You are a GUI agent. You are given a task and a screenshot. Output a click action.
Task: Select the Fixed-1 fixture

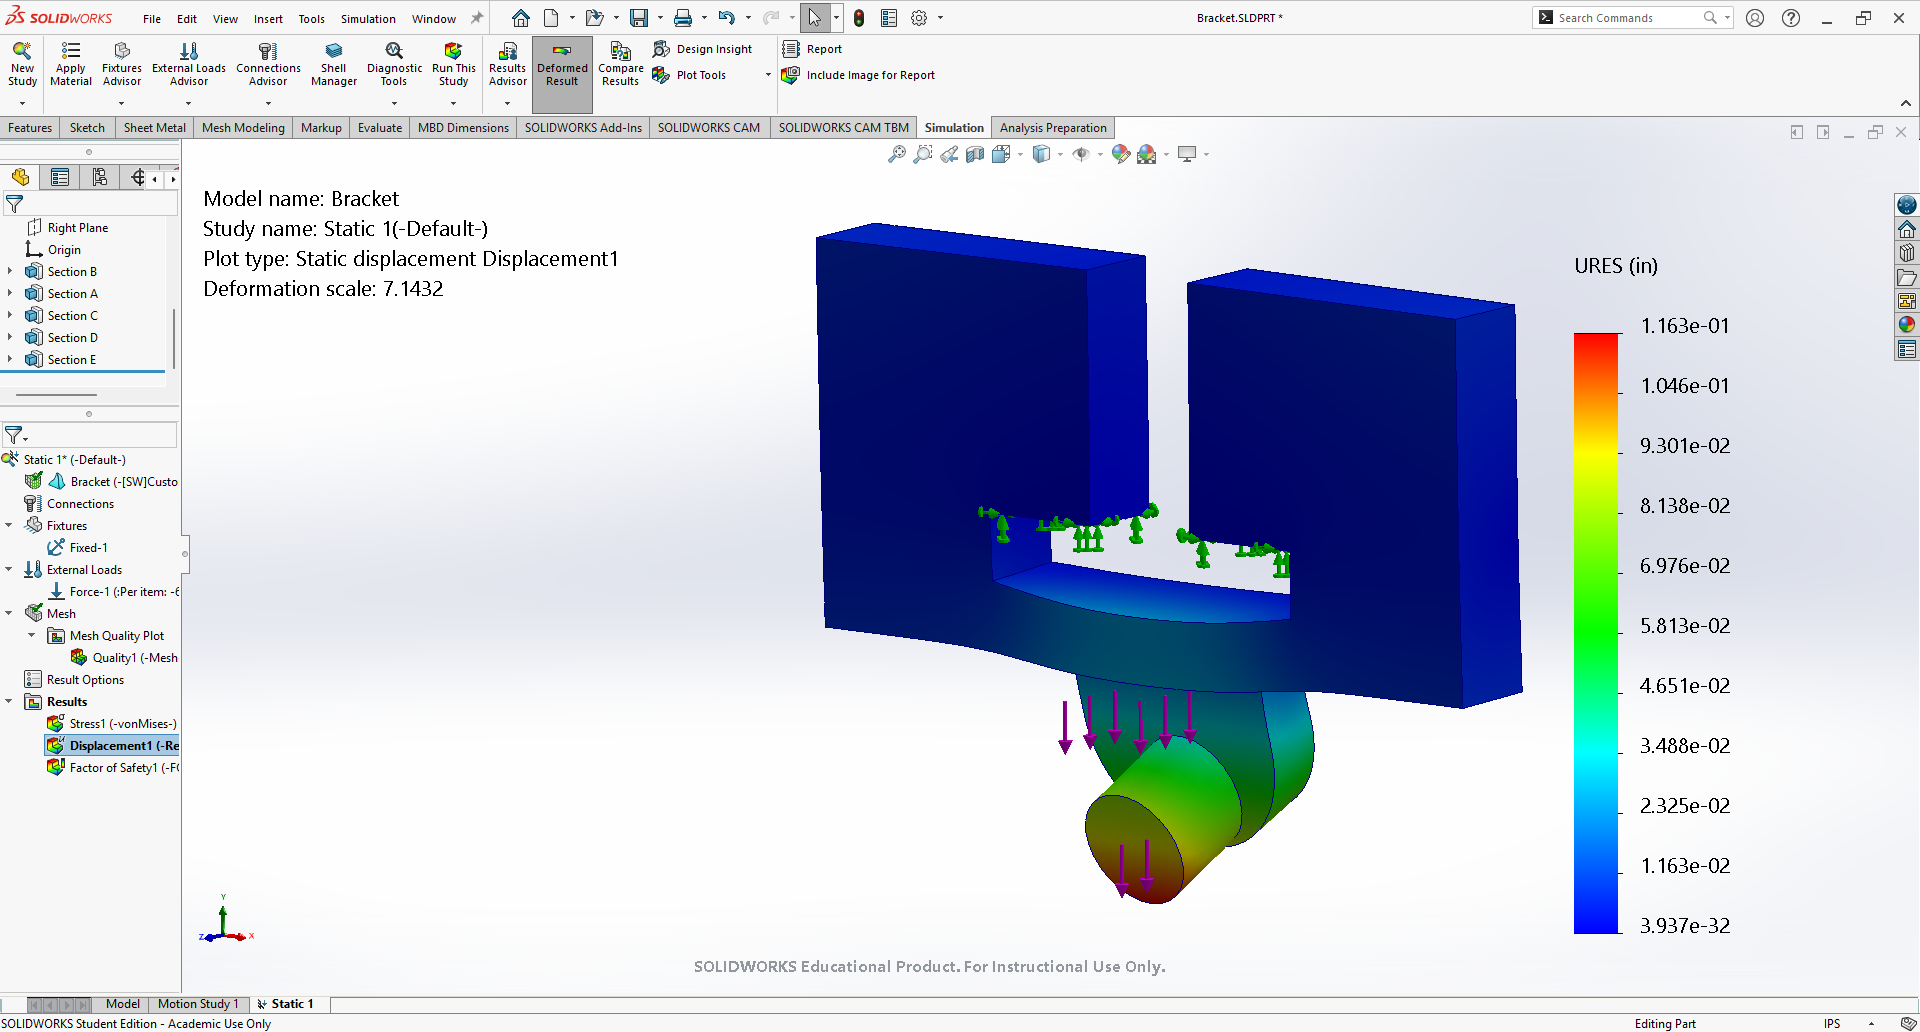click(78, 548)
